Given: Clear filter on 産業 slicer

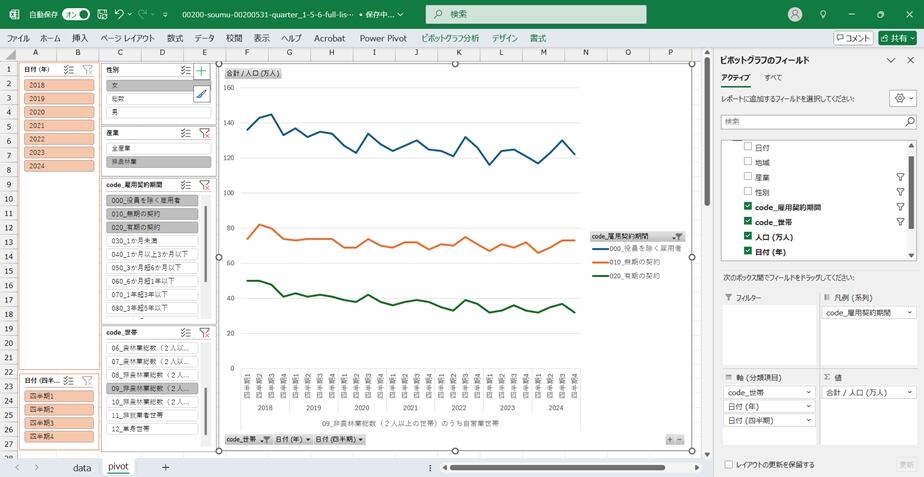Looking at the screenshot, I should [x=204, y=132].
